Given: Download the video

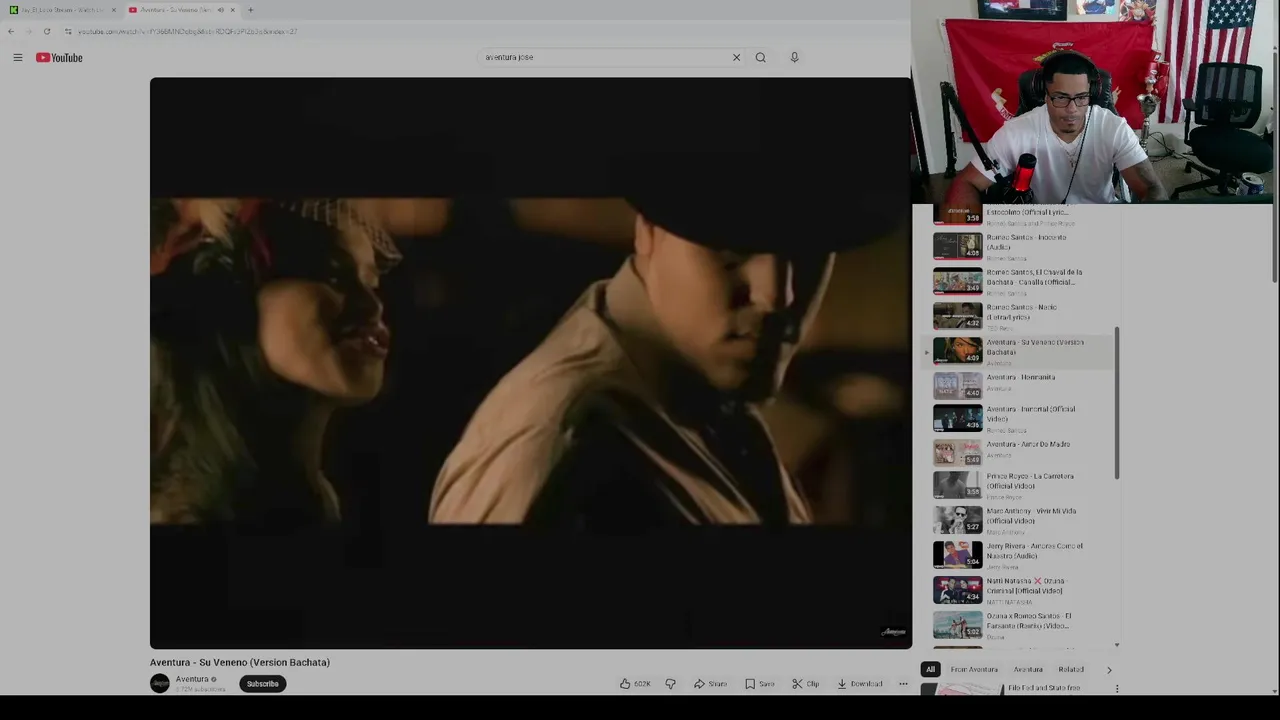Looking at the screenshot, I should coord(860,684).
